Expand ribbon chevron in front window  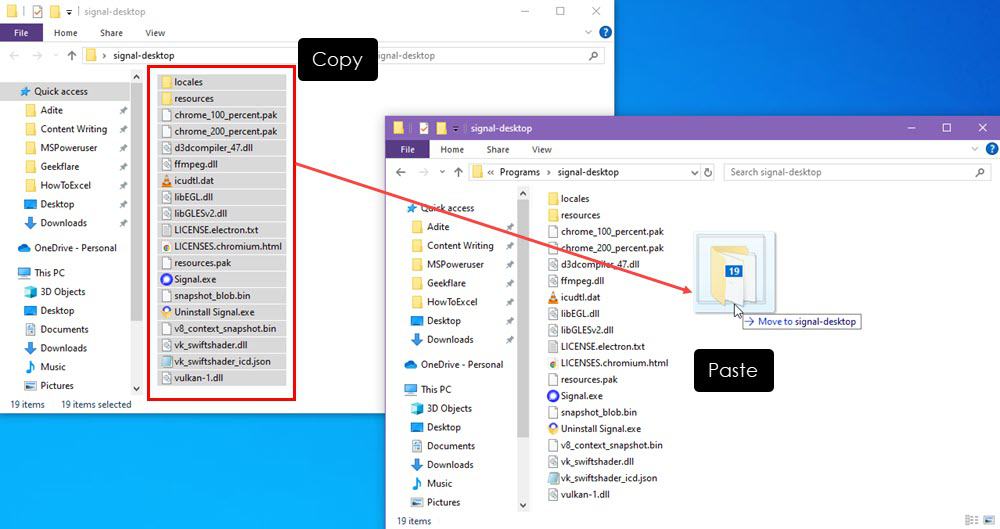pos(974,149)
